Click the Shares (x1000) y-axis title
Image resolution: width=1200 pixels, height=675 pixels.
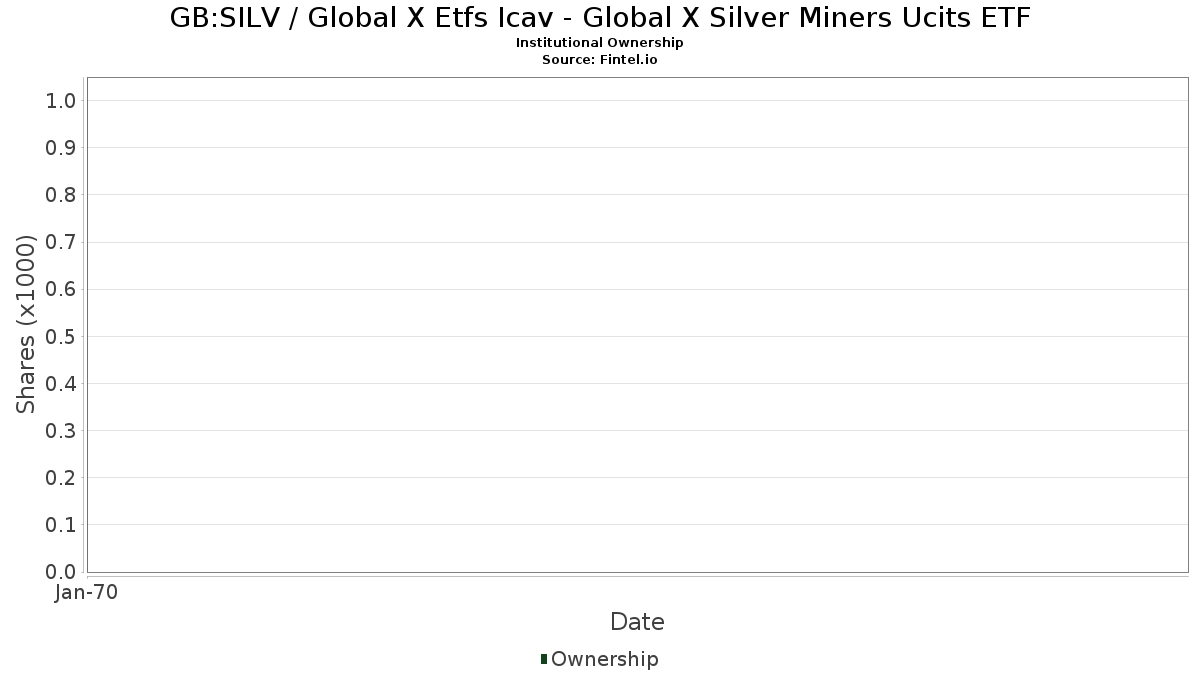(x=26, y=325)
